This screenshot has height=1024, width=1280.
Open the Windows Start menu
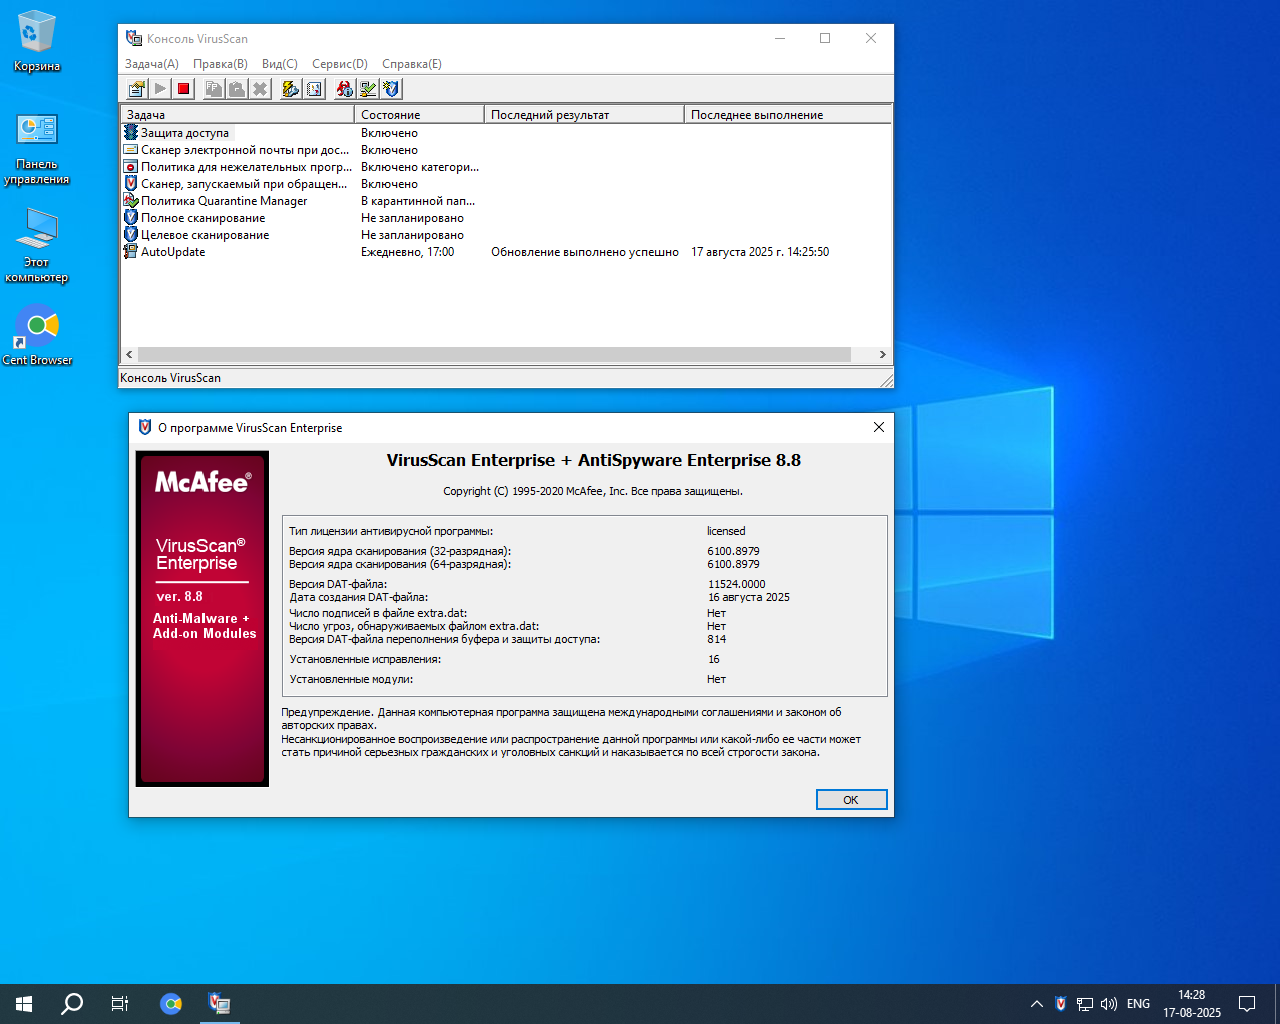[24, 1003]
